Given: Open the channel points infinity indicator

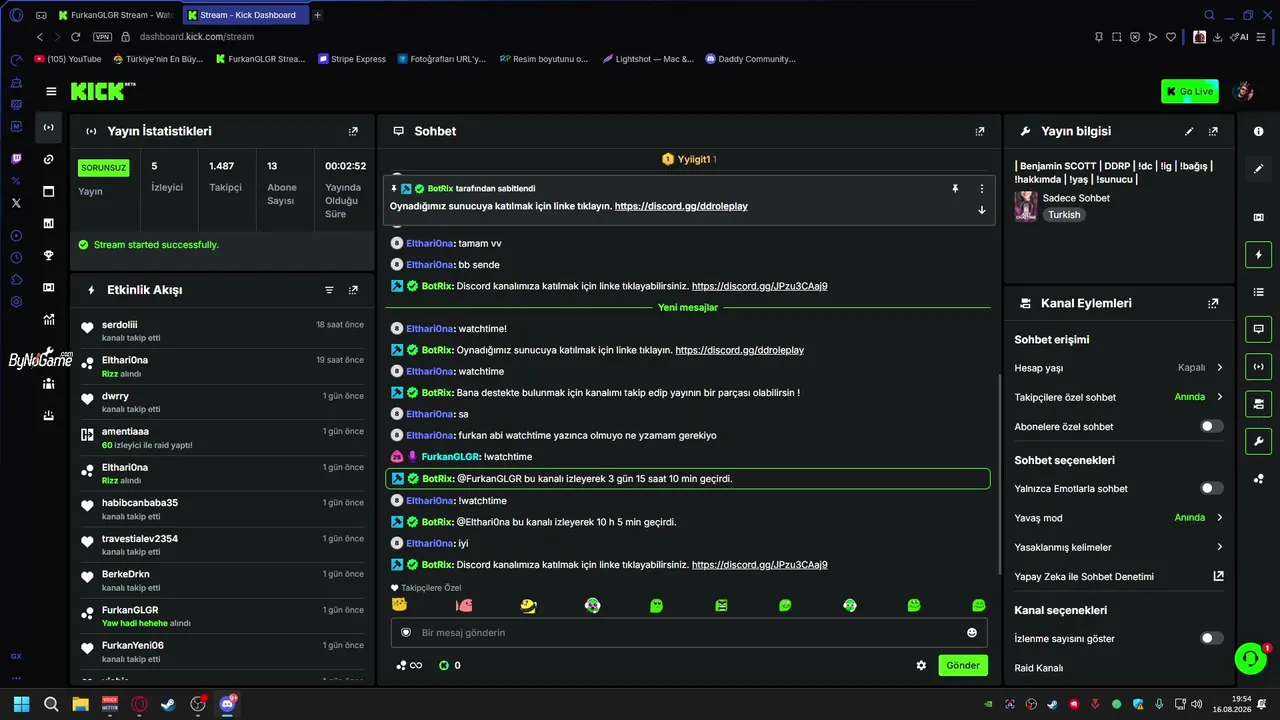Looking at the screenshot, I should [x=409, y=665].
